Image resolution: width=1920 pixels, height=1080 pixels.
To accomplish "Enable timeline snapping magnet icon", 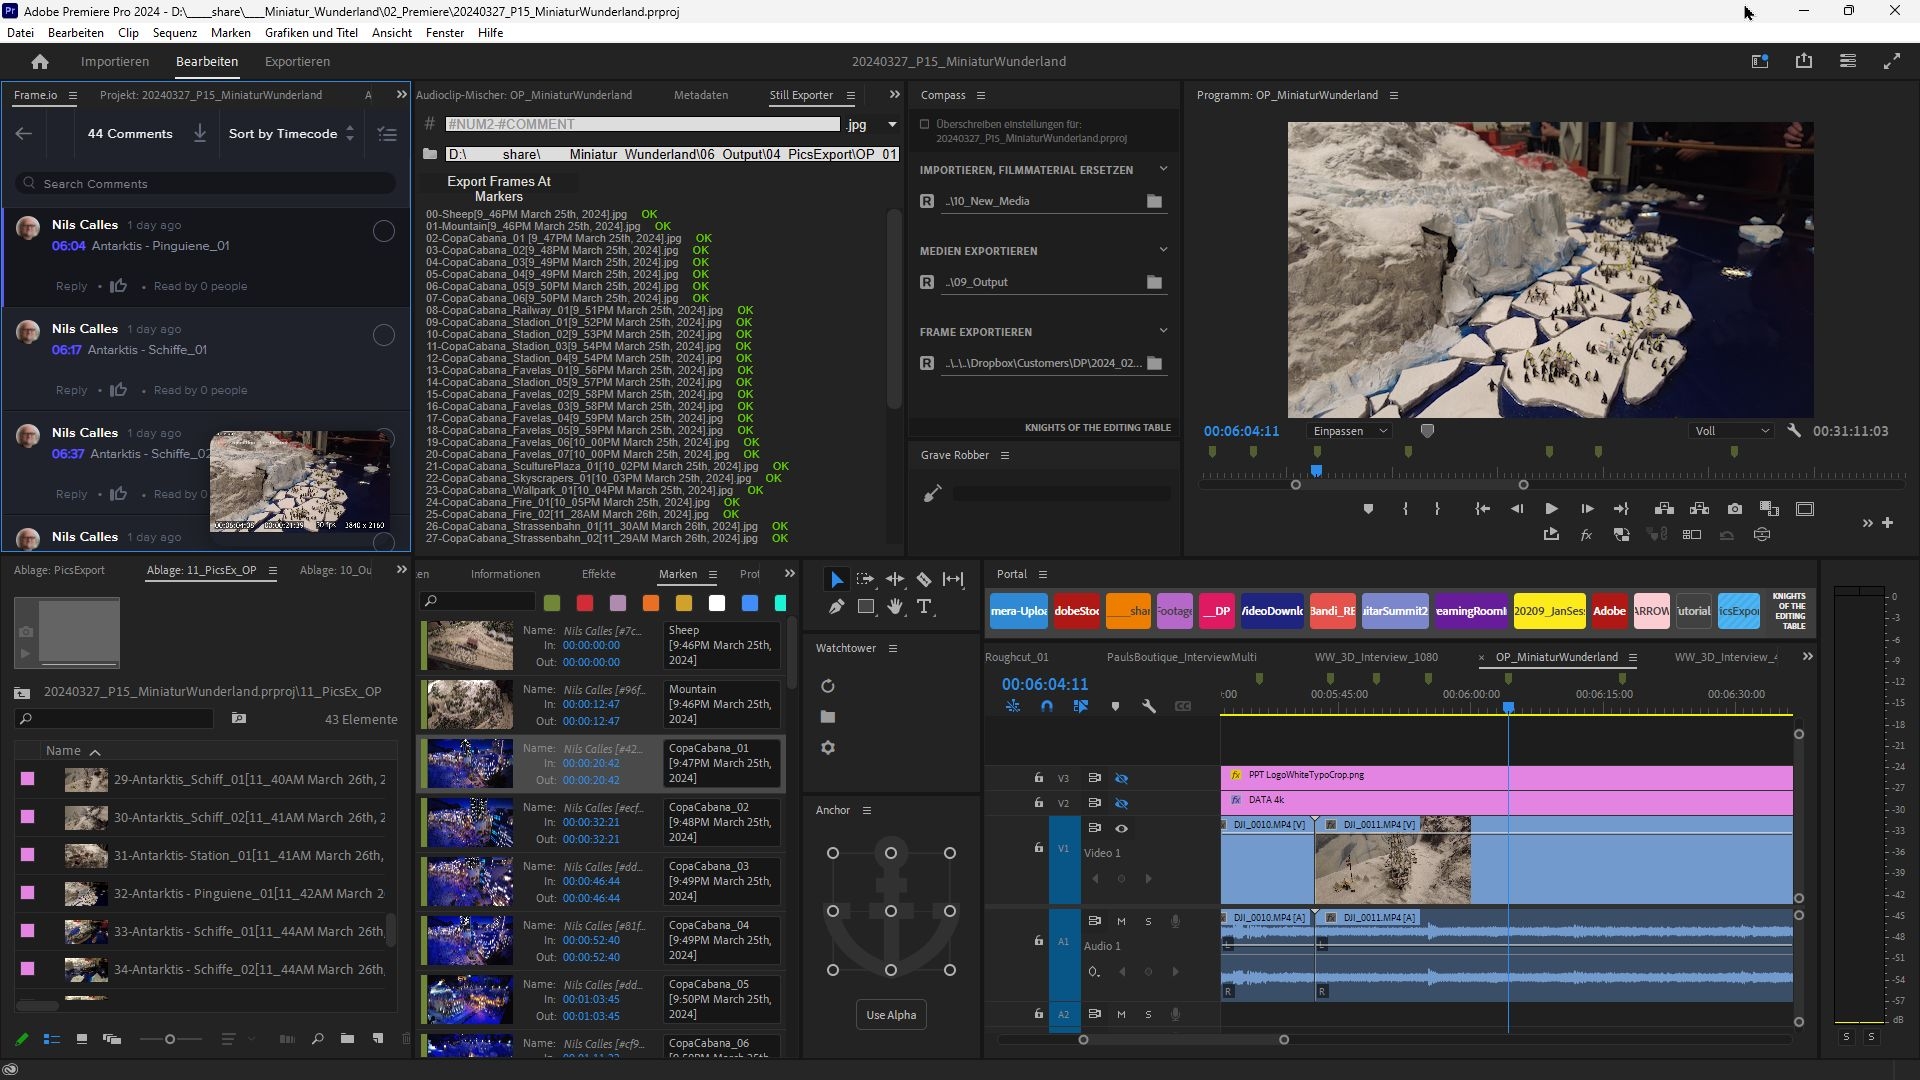I will coord(1046,706).
